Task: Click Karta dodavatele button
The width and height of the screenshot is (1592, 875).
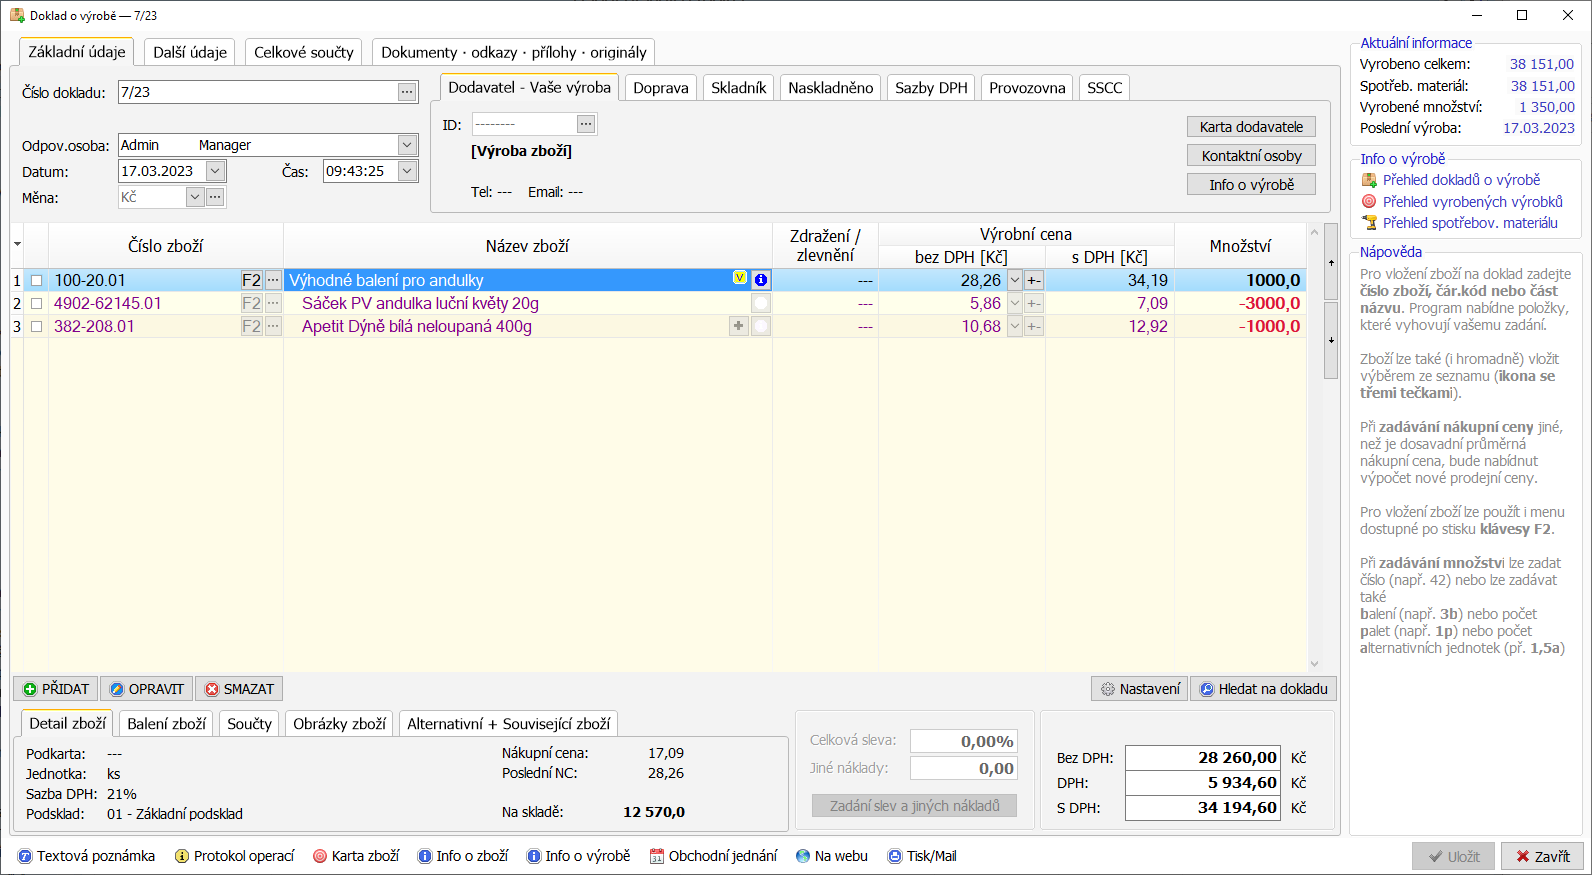Action: [1251, 127]
